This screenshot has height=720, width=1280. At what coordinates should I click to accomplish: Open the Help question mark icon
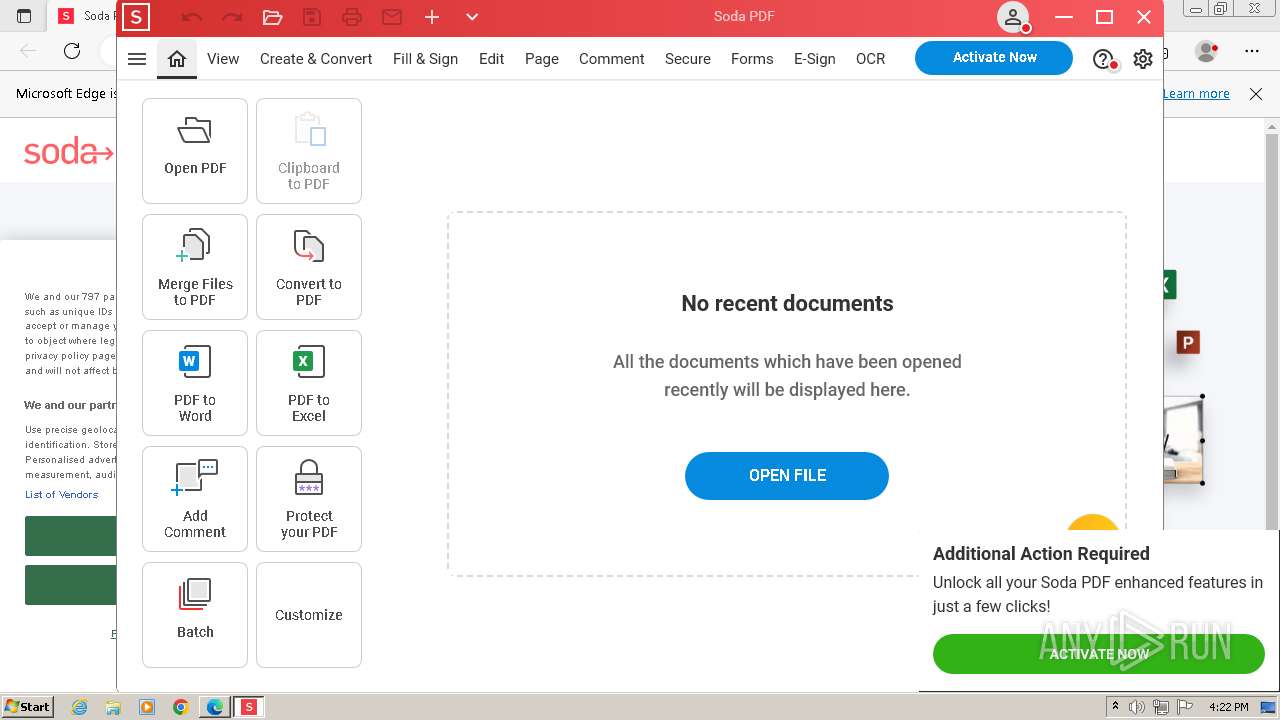coord(1104,59)
